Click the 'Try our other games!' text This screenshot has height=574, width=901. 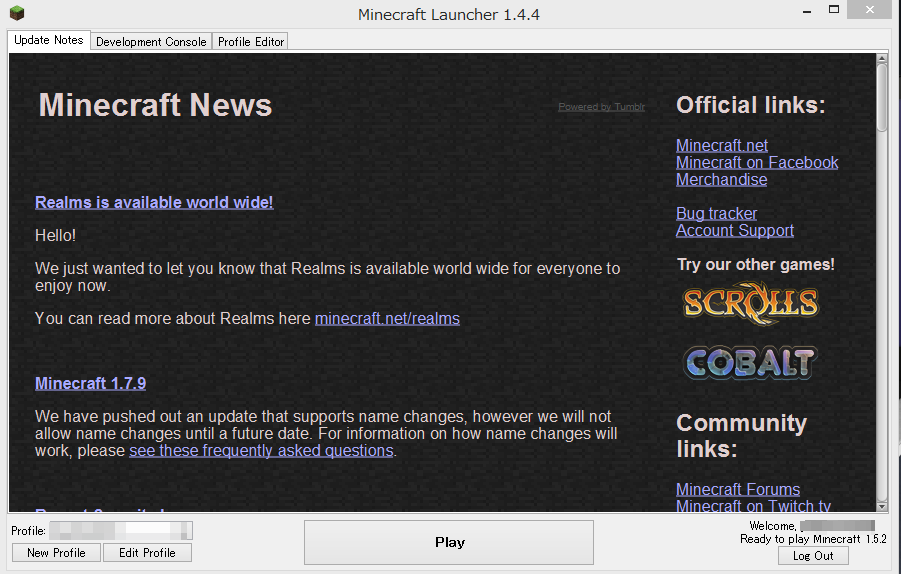pos(756,264)
